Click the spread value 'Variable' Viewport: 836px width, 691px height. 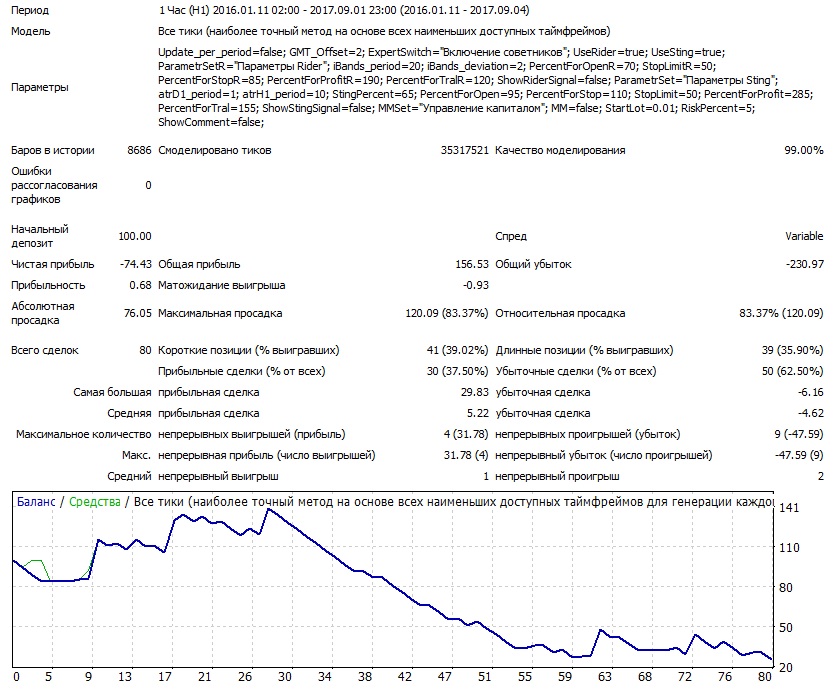(804, 236)
